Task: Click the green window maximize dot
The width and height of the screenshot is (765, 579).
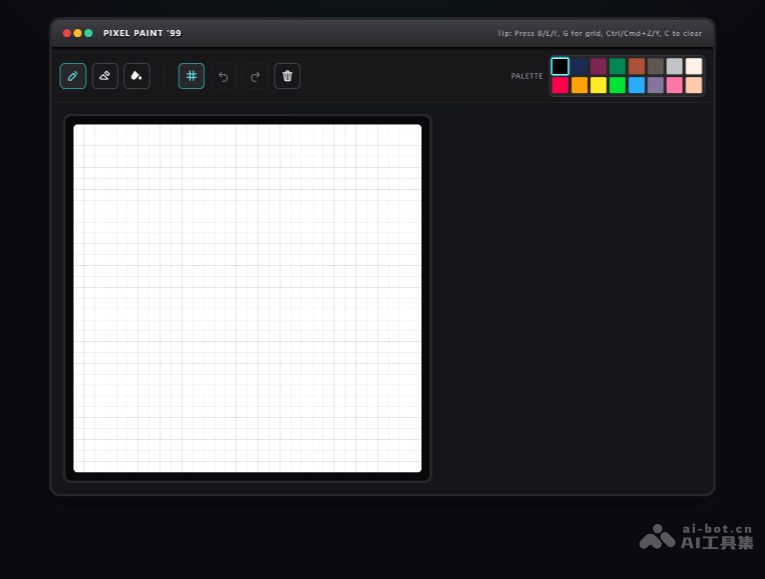Action: (88, 33)
